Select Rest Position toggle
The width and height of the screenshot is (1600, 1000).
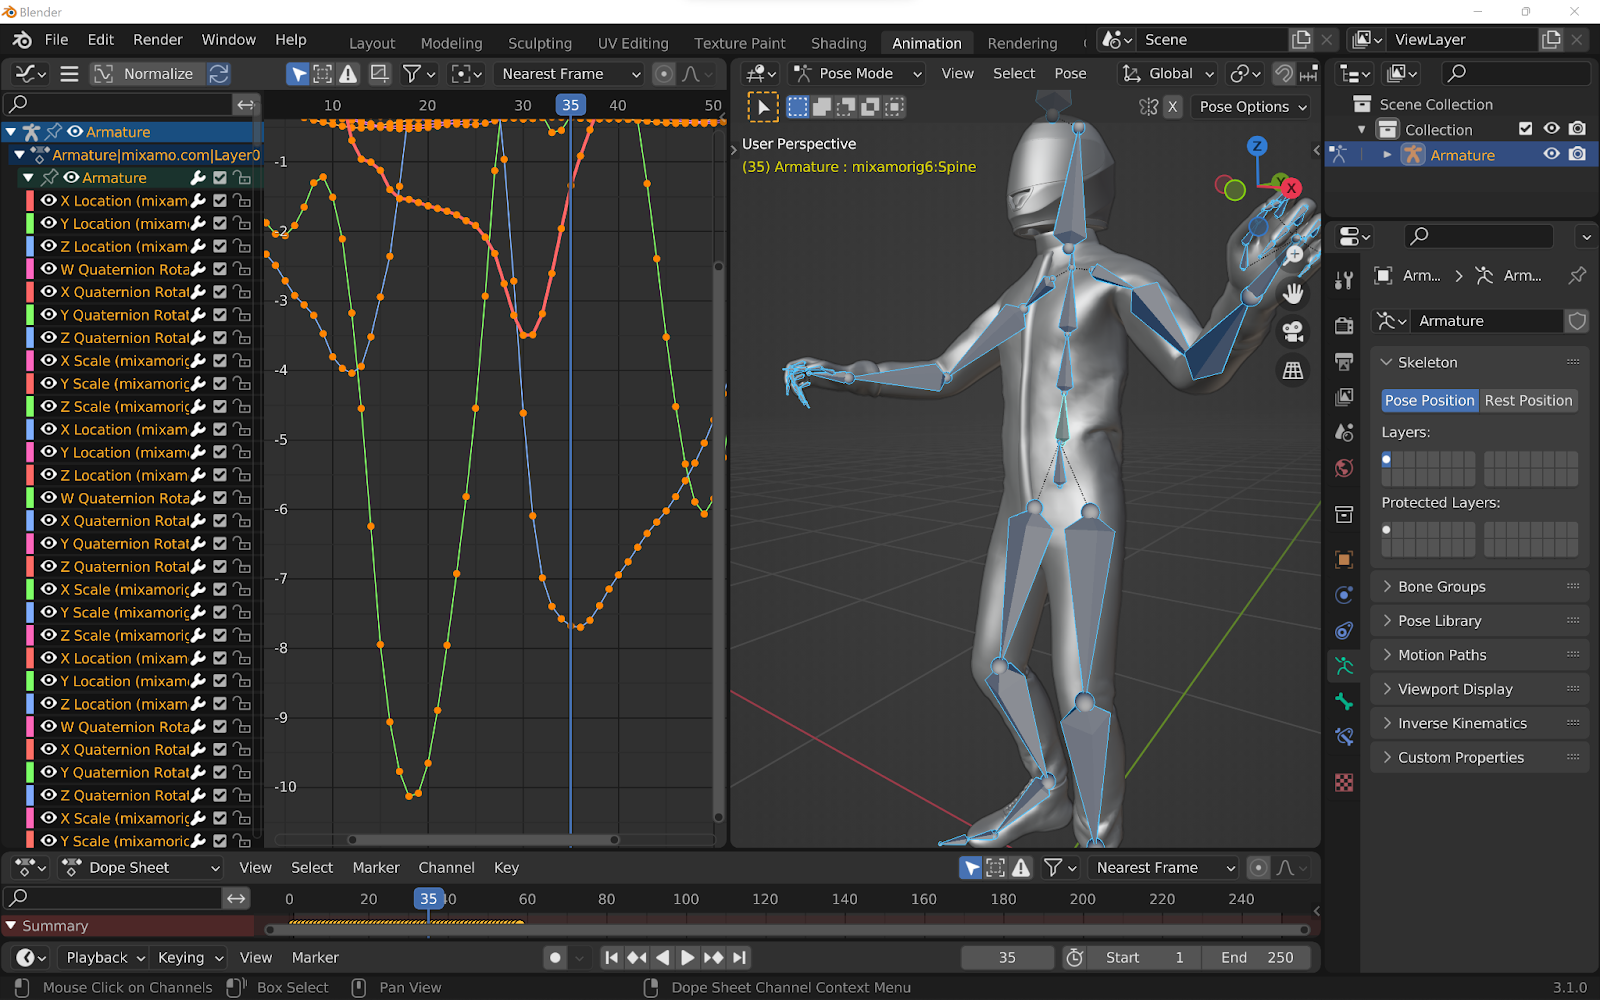click(x=1527, y=400)
